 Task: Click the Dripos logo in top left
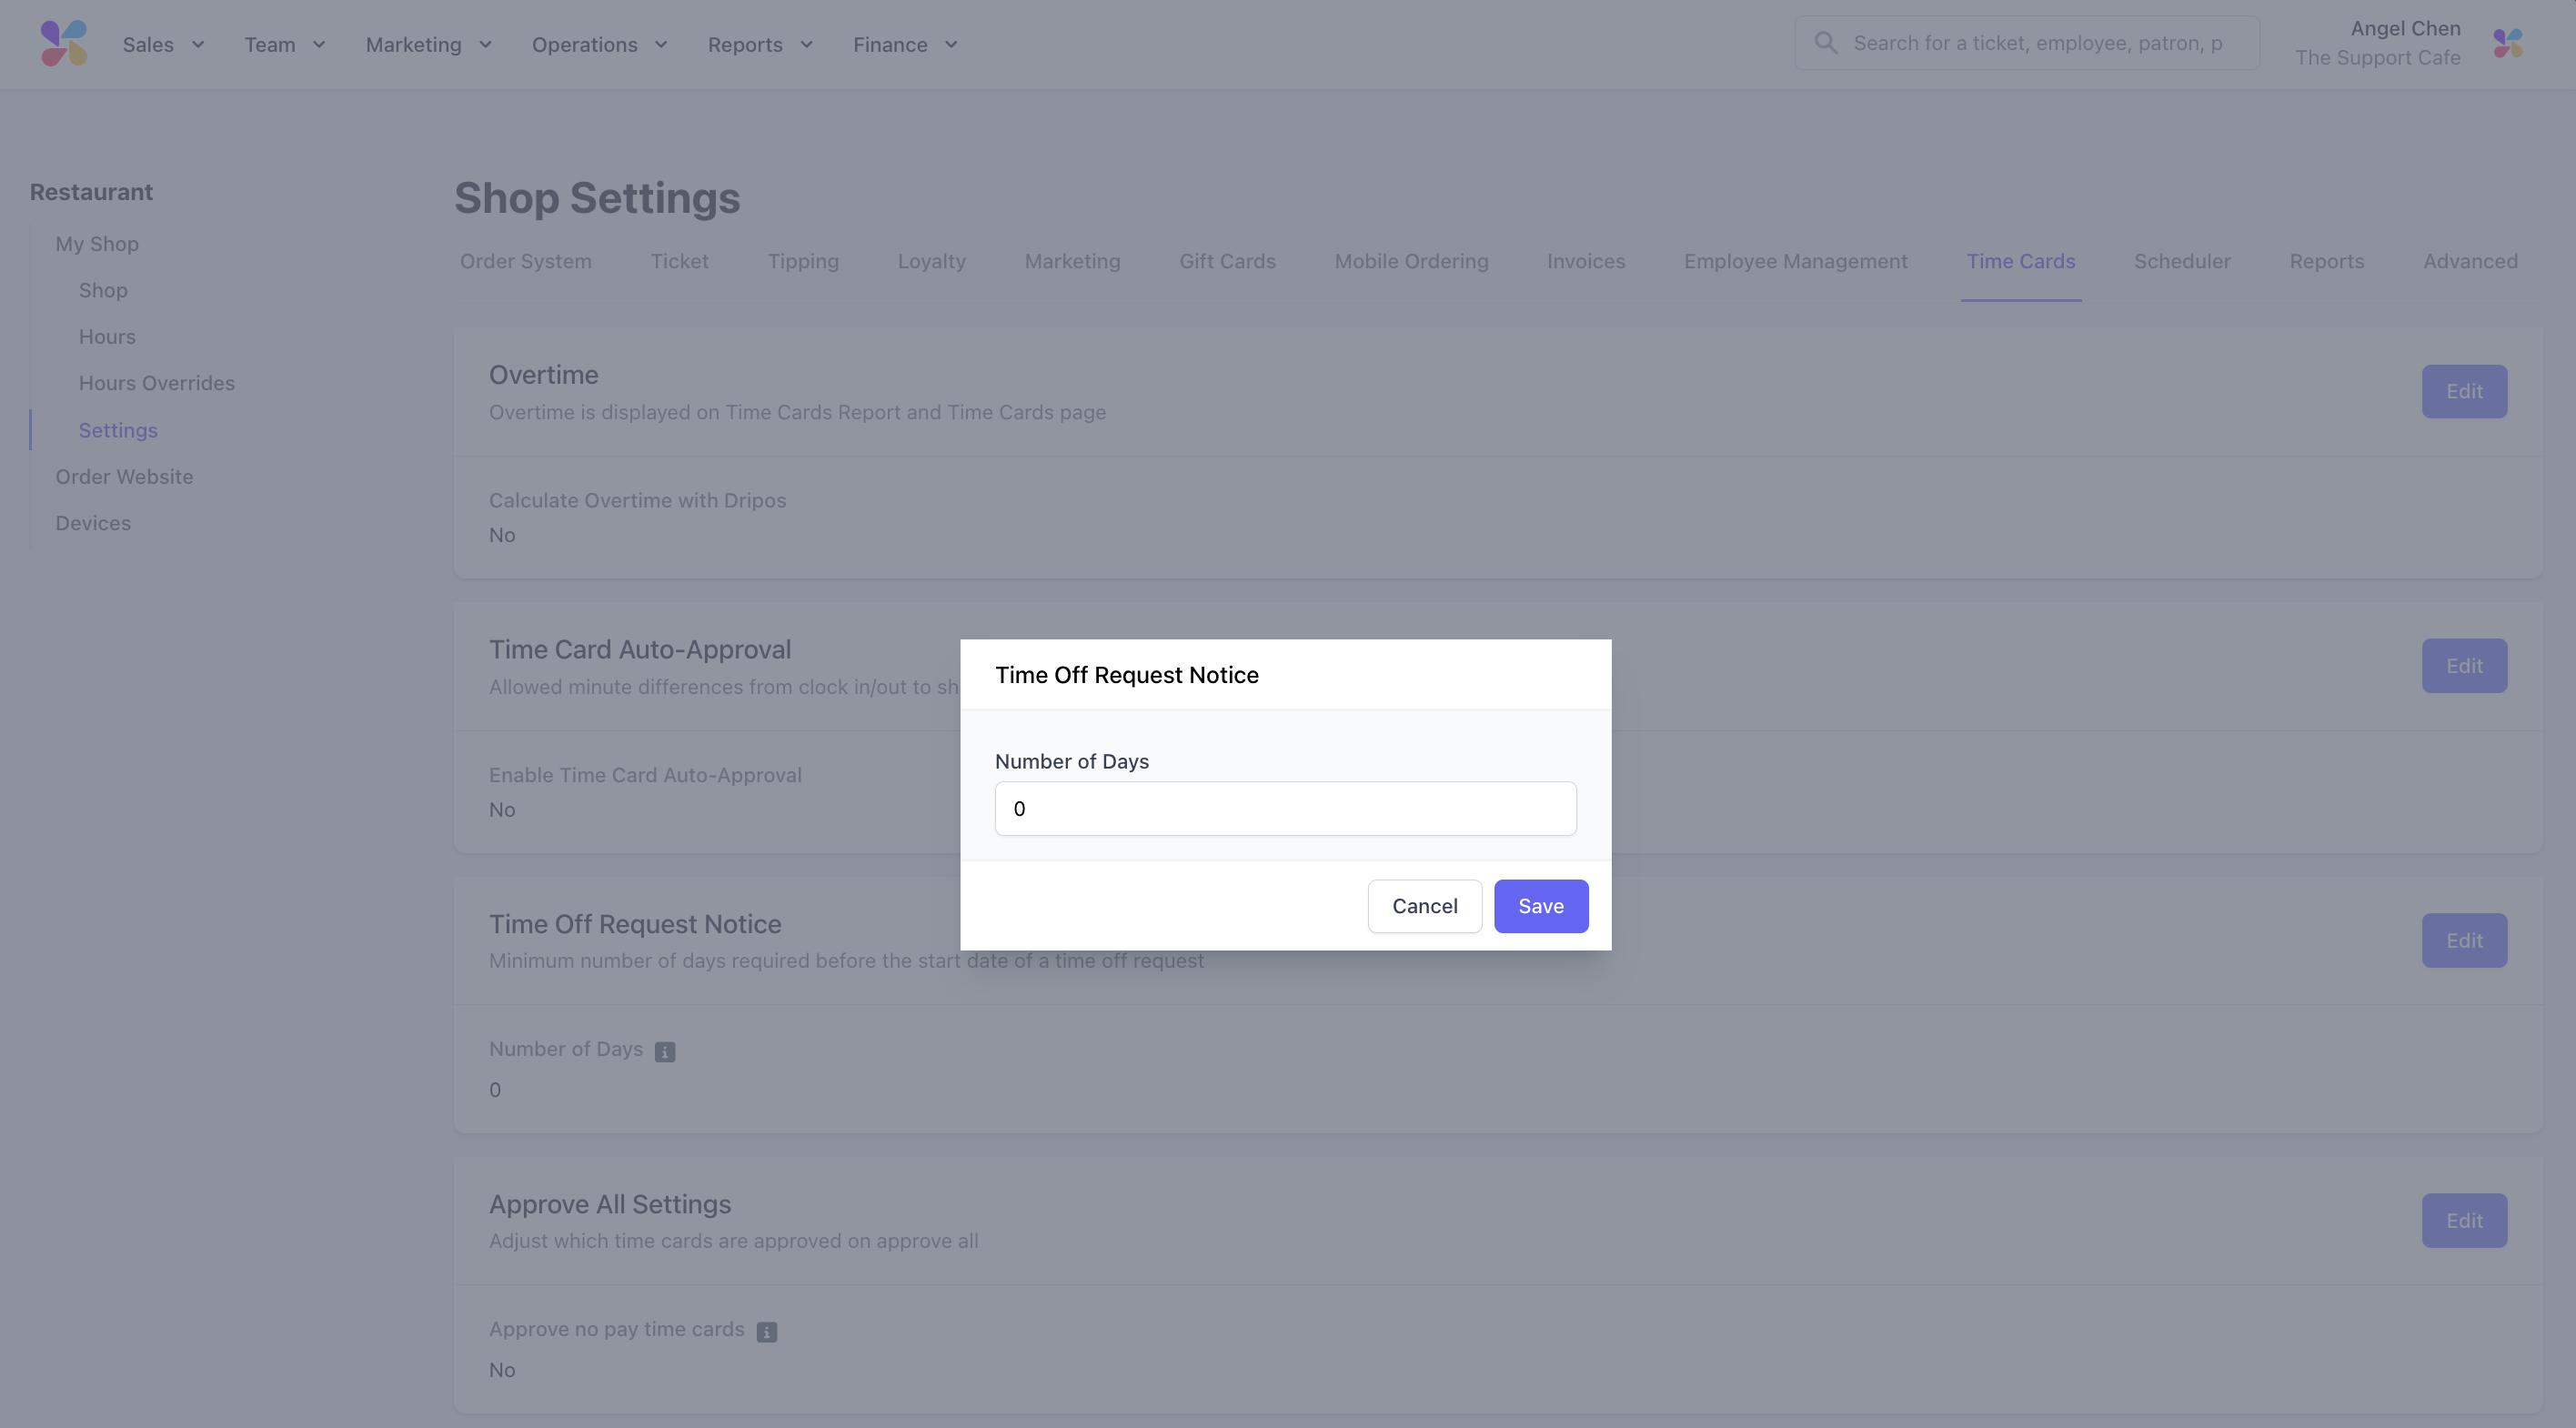(64, 44)
